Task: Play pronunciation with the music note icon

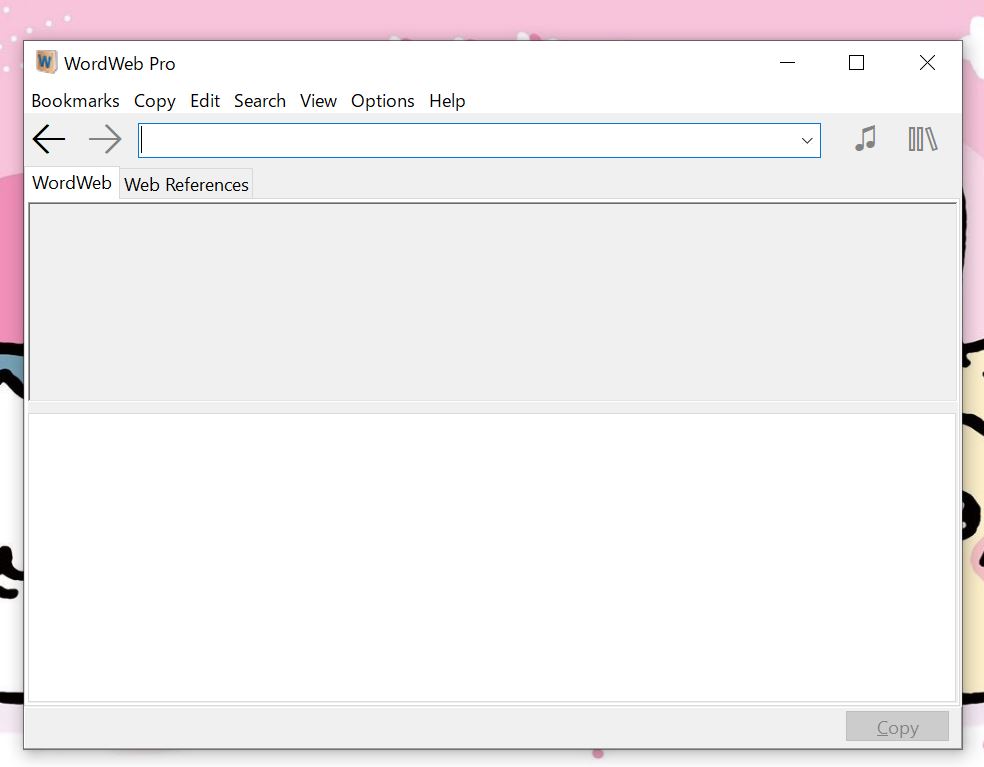Action: pos(865,139)
